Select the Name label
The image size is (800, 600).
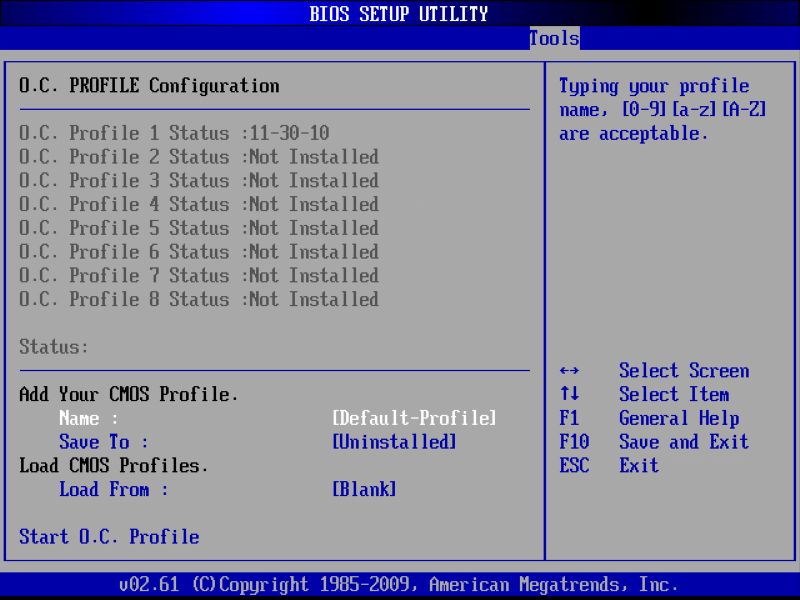click(x=89, y=418)
